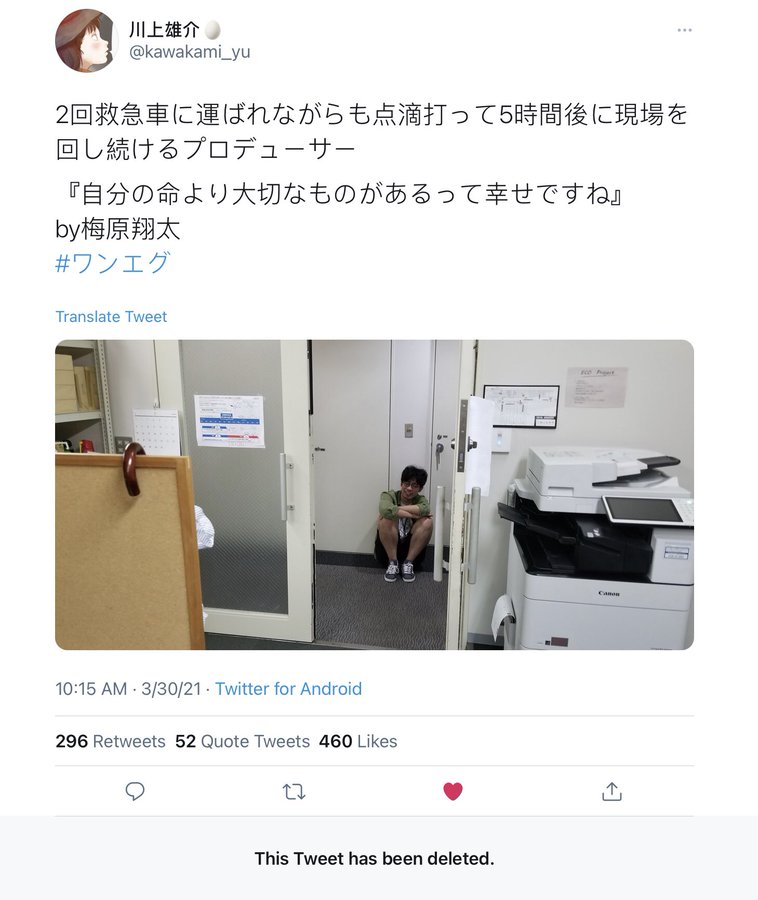This screenshot has width=758, height=900.
Task: Open the user's profile avatar picture
Action: [x=86, y=40]
